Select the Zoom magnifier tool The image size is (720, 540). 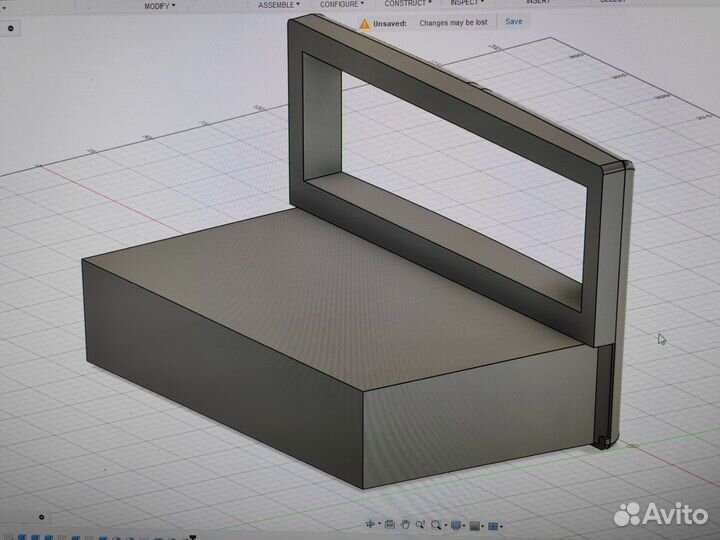420,524
